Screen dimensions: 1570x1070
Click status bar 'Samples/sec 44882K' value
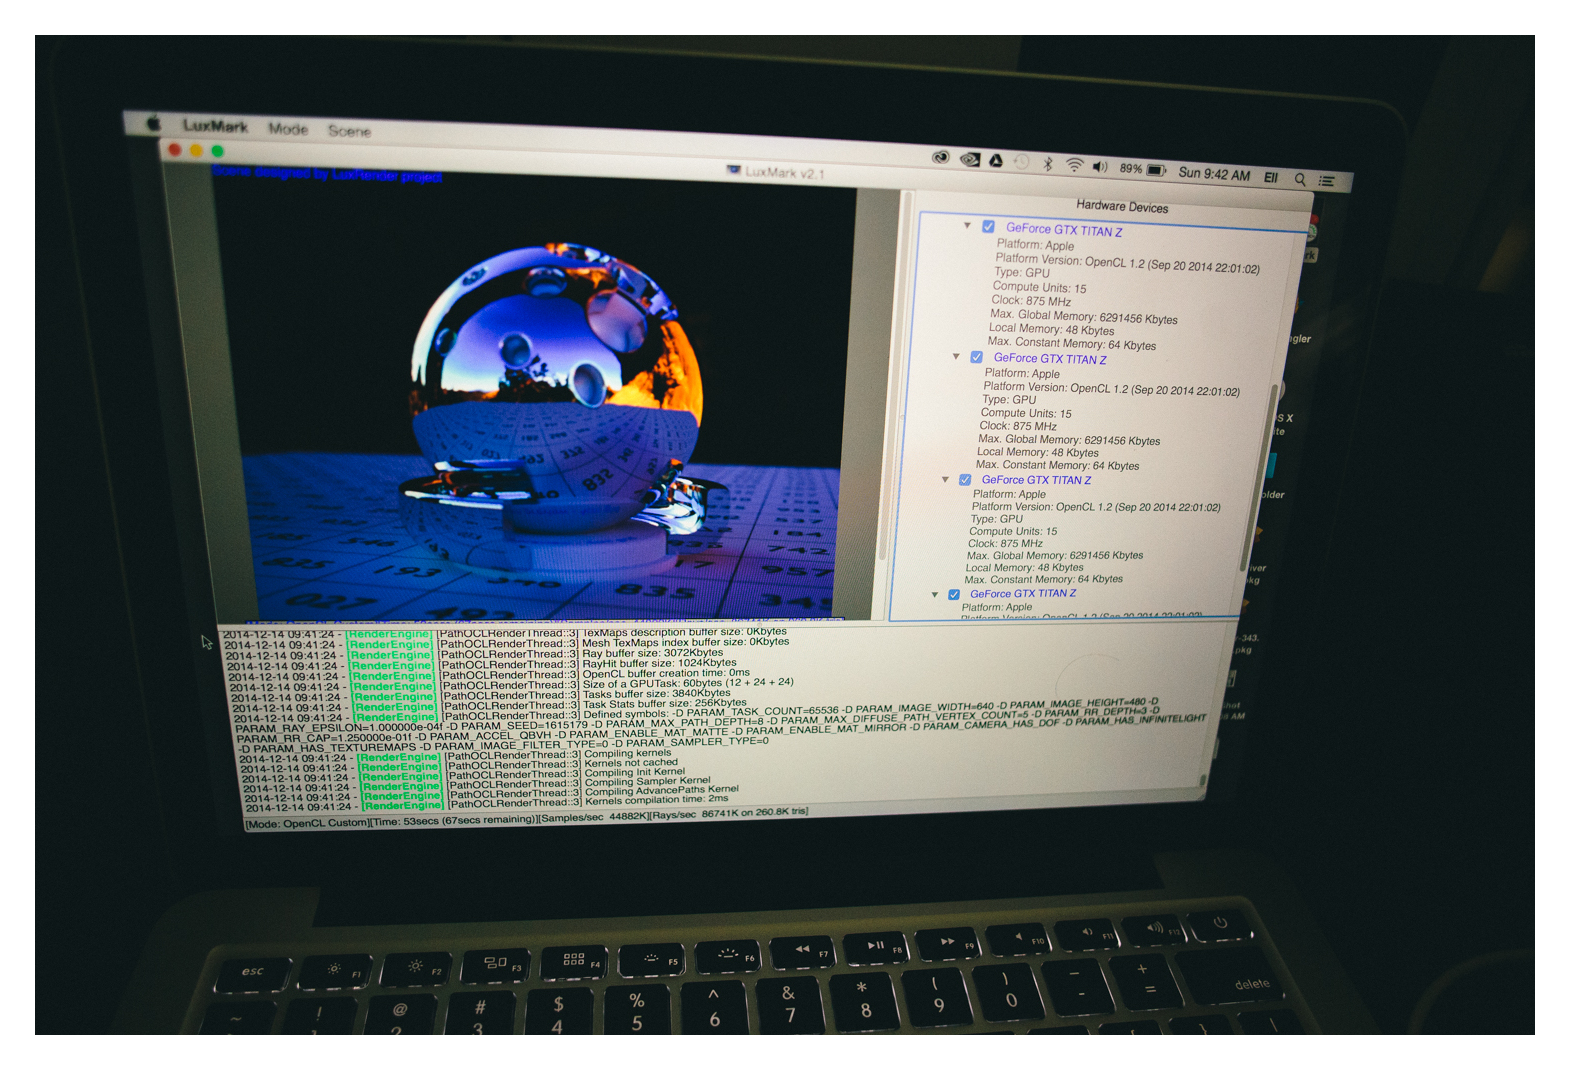(595, 818)
